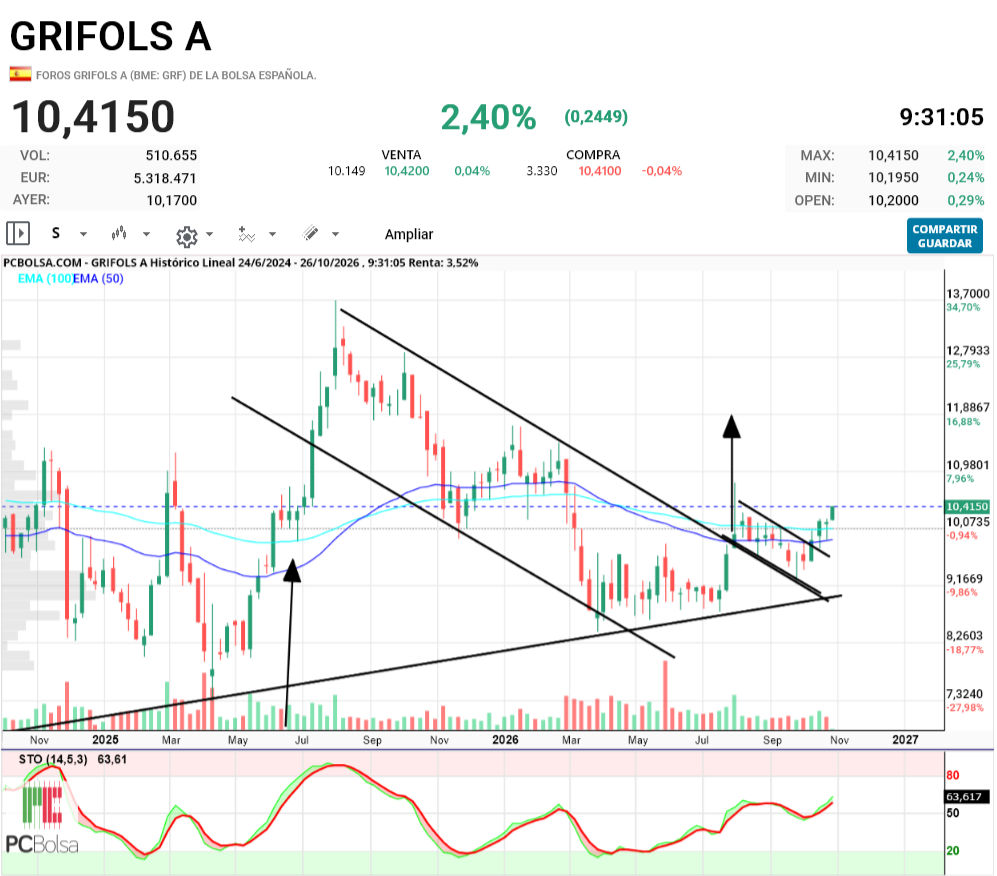Image resolution: width=997 pixels, height=876 pixels.
Task: Click the EMA (50) indicator label
Action: [x=98, y=278]
